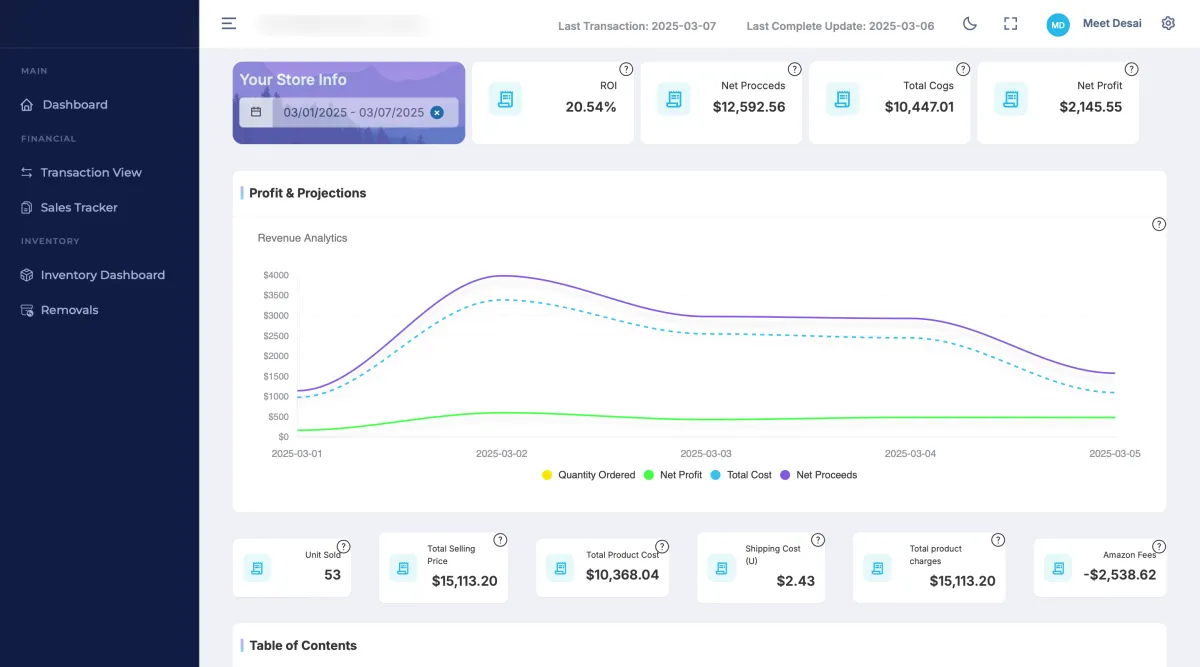
Task: Click help icon on ROI card
Action: (x=626, y=69)
